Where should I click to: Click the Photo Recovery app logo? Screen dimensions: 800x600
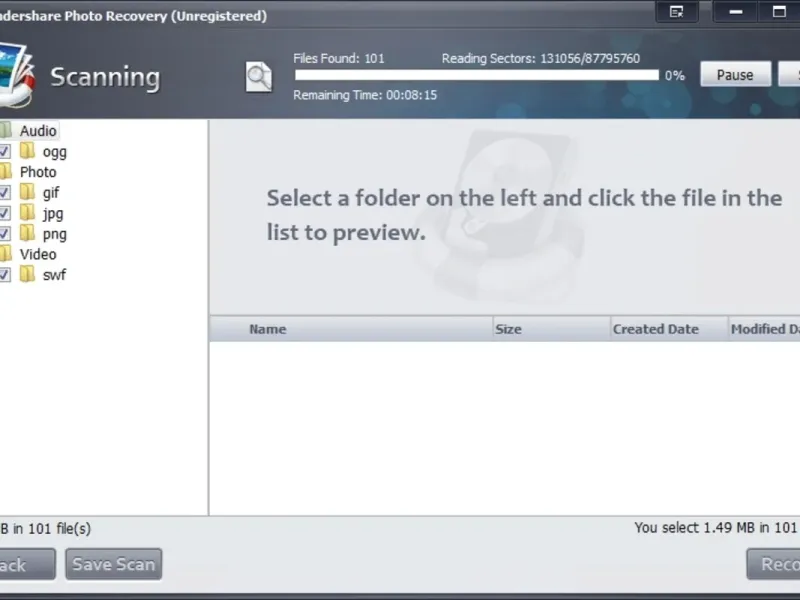(16, 75)
